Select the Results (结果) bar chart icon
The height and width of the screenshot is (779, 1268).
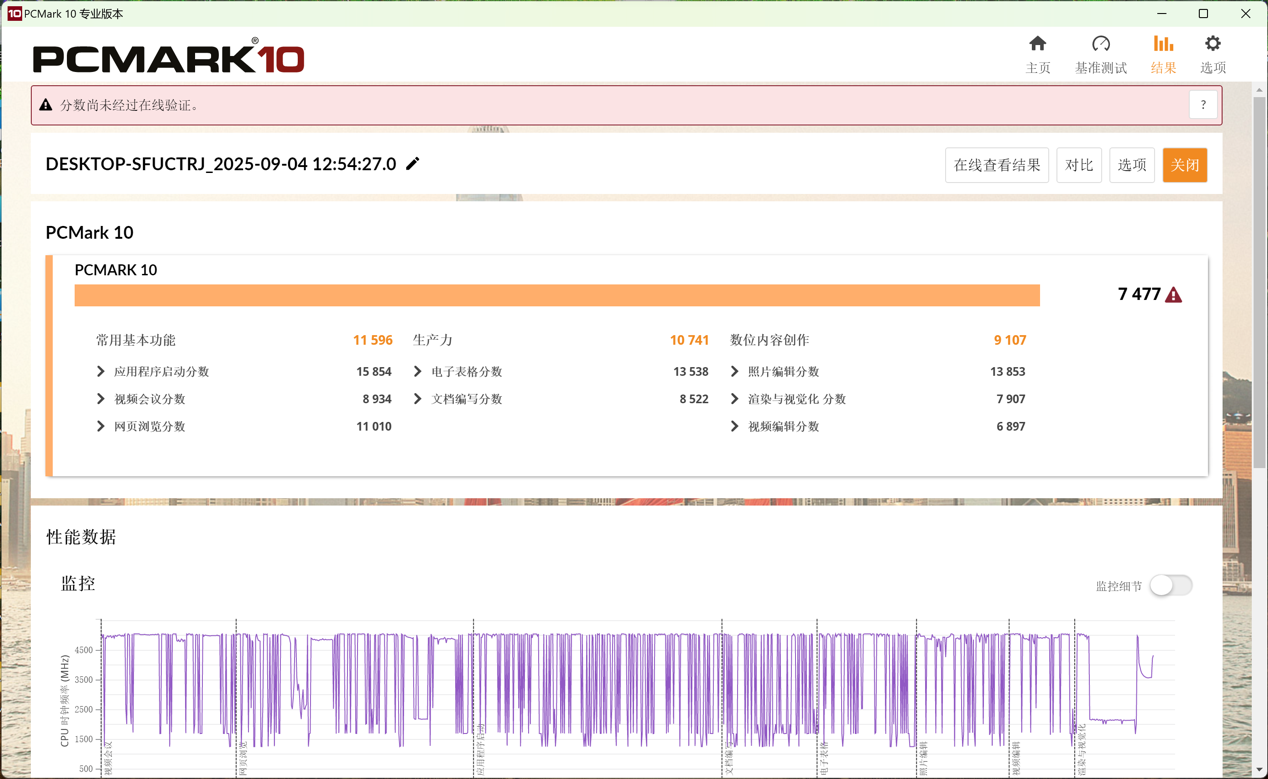click(1163, 44)
